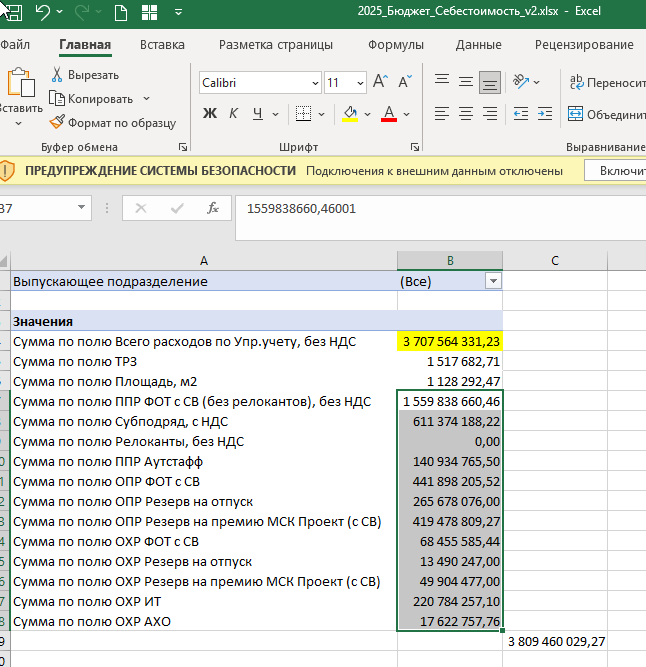
Task: Open the (Все) pivot filter dropdown
Action: pyautogui.click(x=492, y=282)
